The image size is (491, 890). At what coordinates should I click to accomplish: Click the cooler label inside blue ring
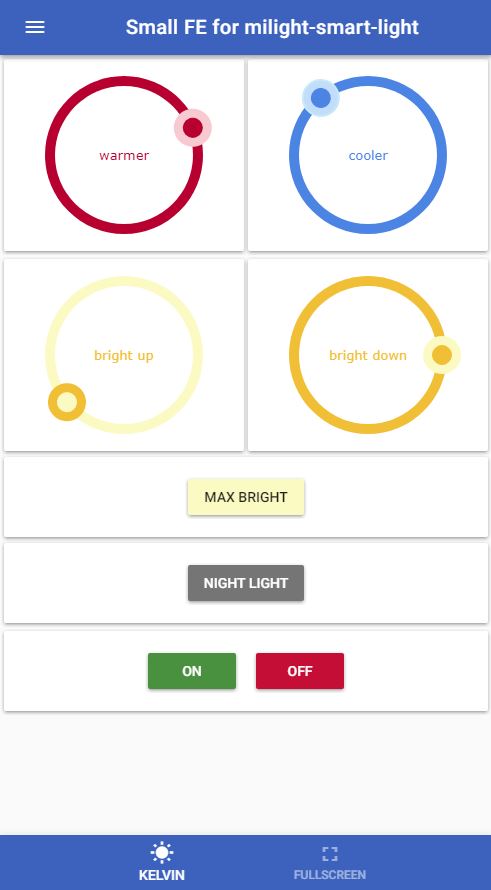pos(368,156)
